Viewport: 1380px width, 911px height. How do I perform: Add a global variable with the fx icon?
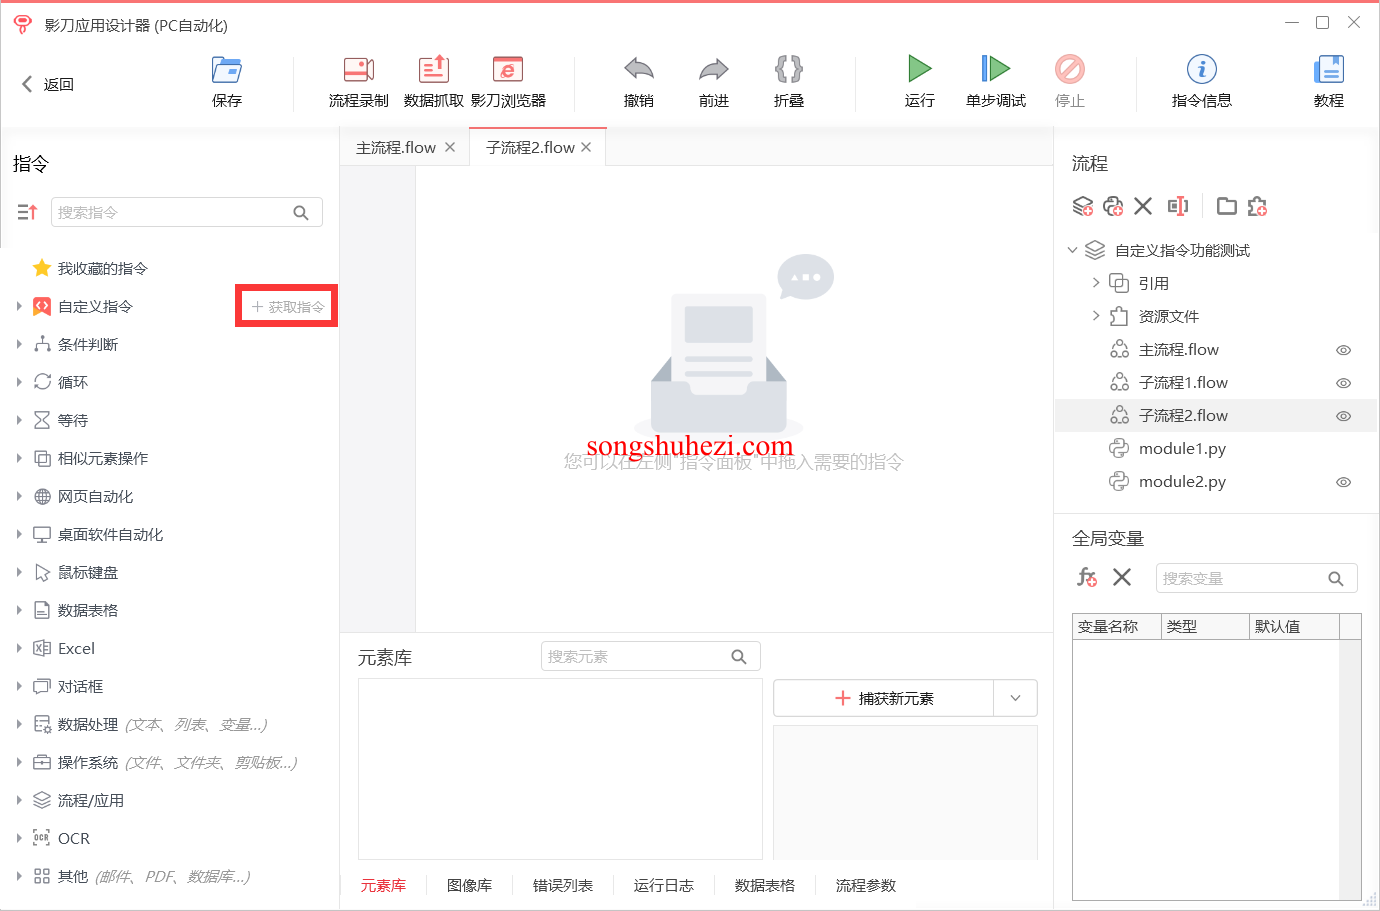(x=1087, y=577)
